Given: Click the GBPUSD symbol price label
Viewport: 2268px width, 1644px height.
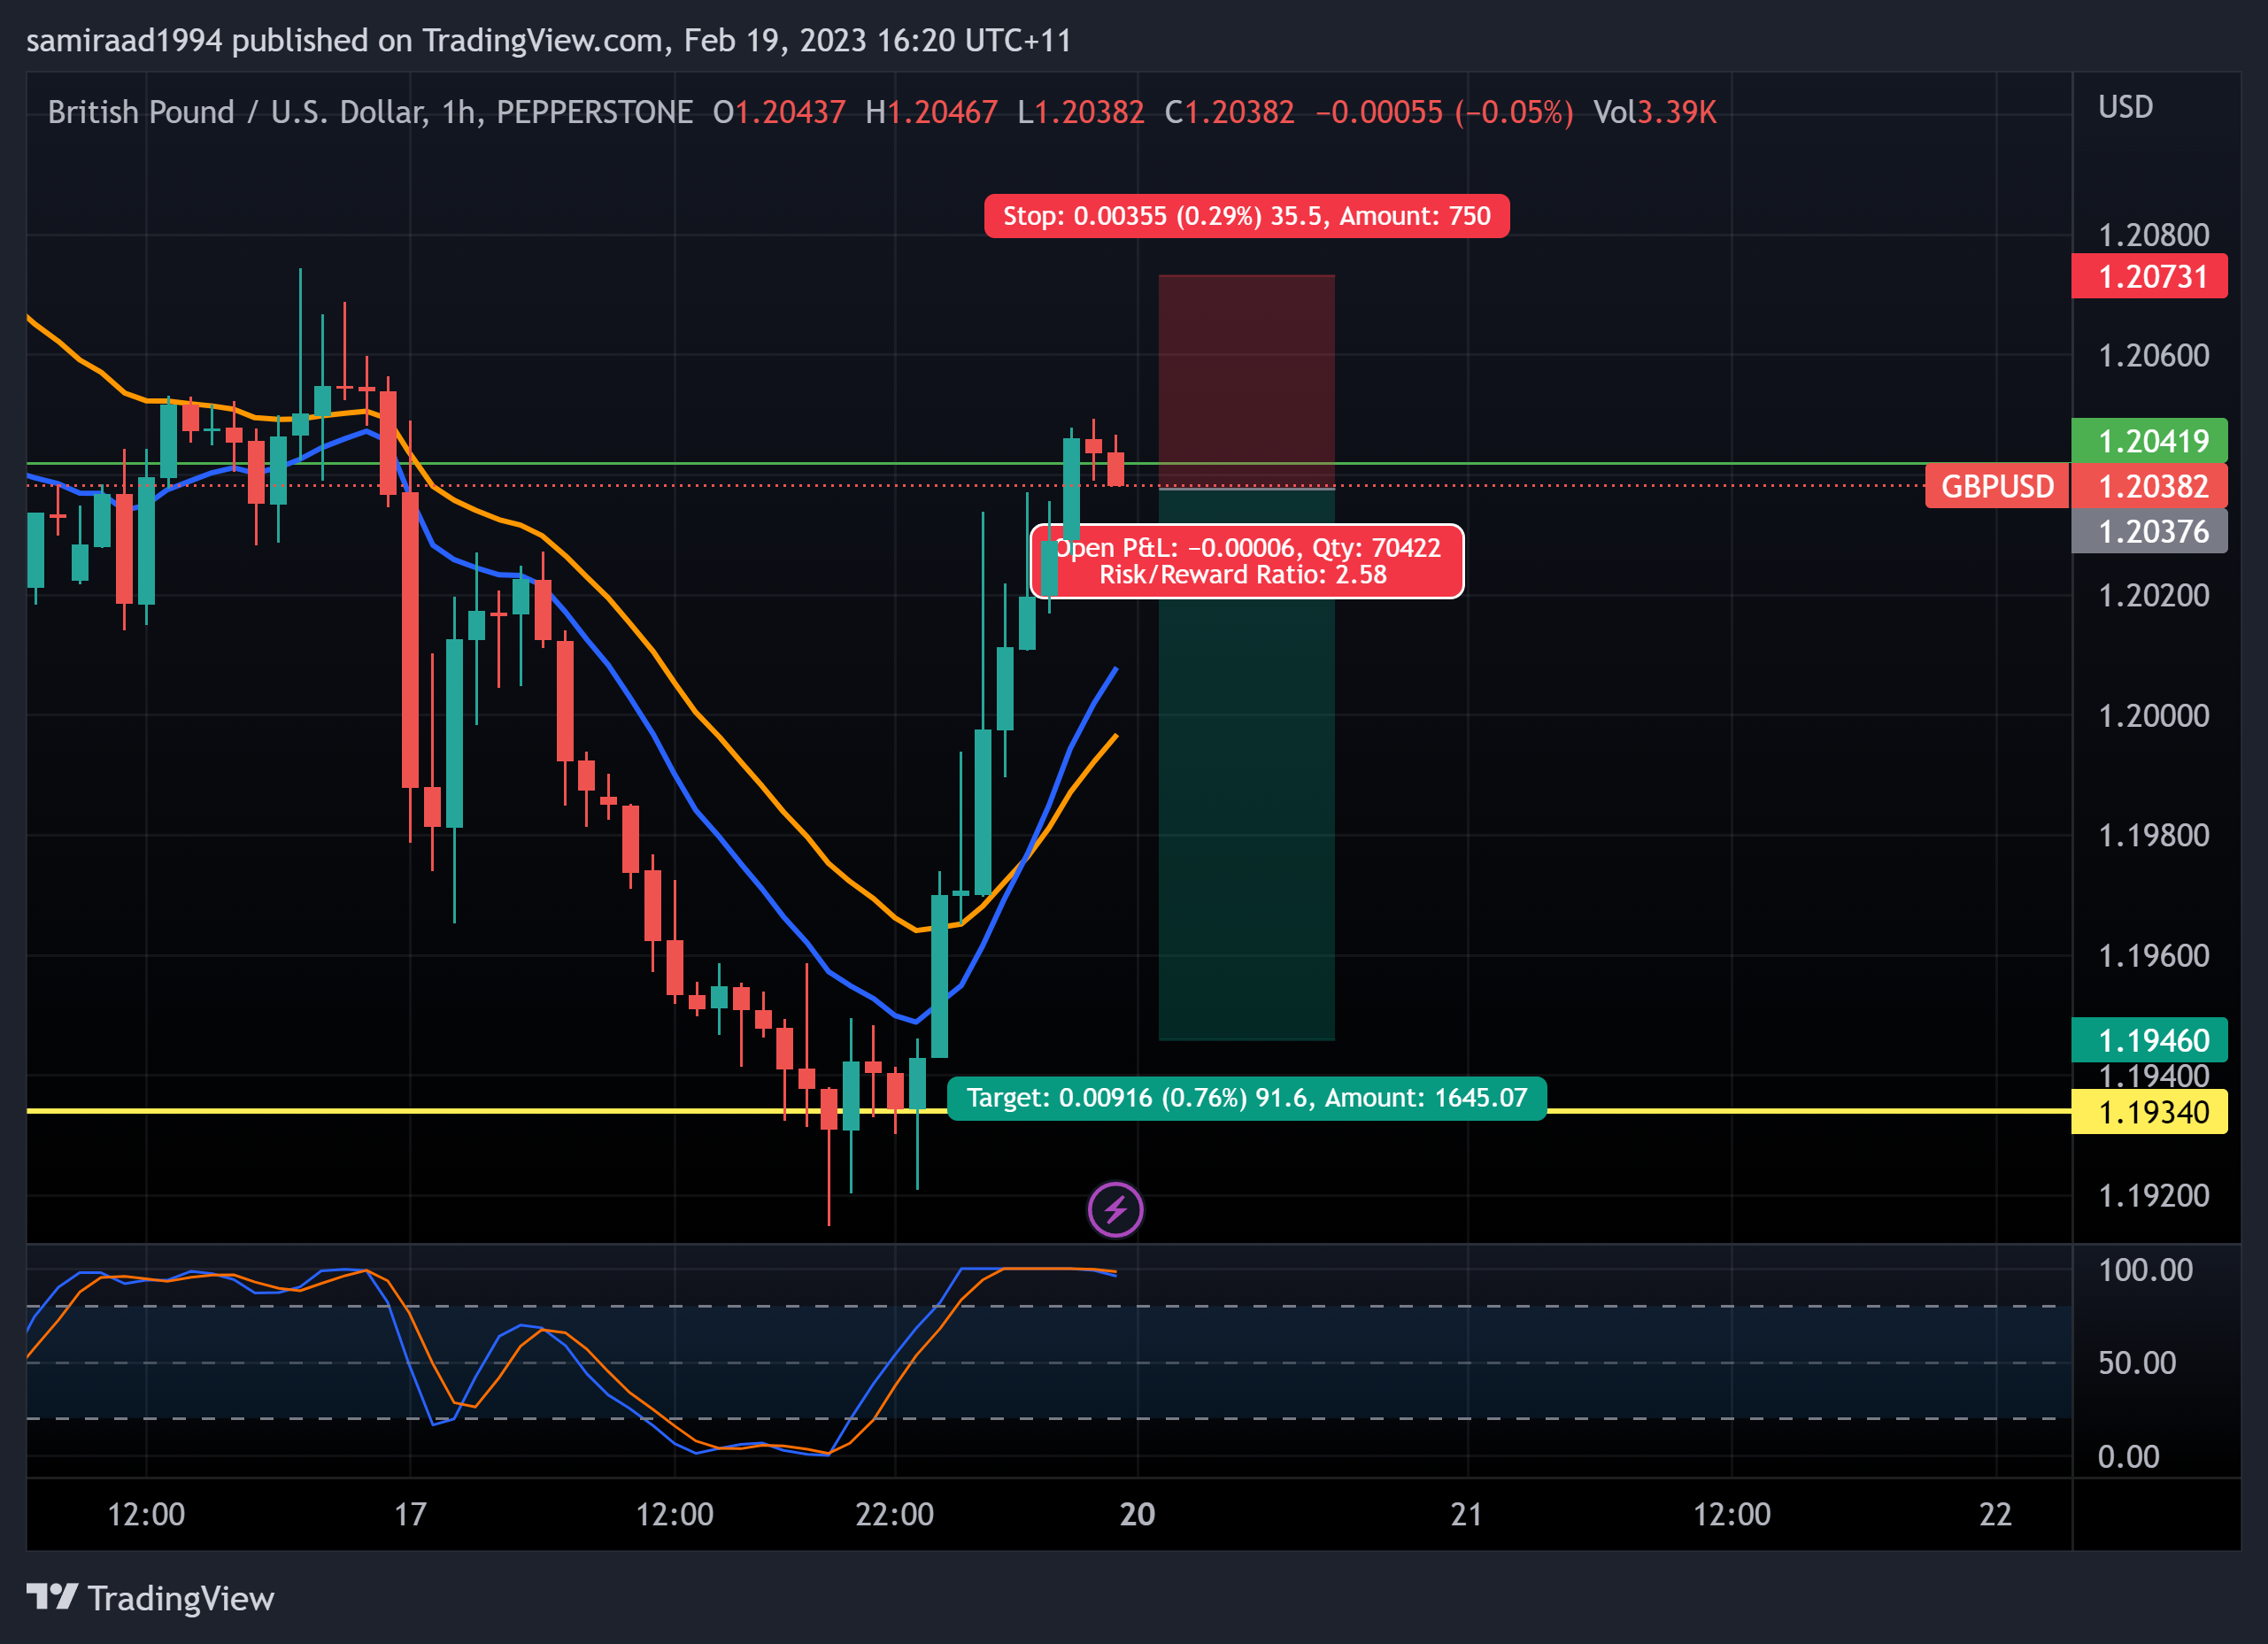Looking at the screenshot, I should pyautogui.click(x=1996, y=486).
